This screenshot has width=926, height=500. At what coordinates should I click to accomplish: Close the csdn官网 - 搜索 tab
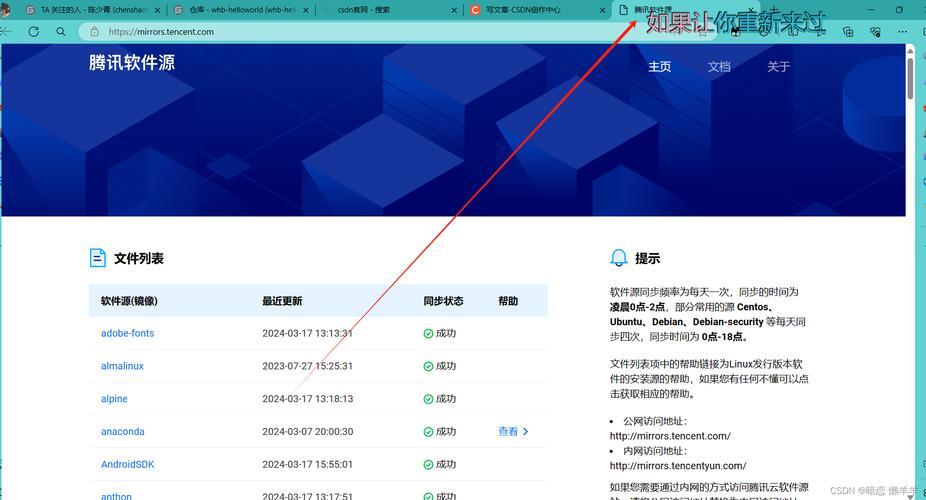point(454,10)
